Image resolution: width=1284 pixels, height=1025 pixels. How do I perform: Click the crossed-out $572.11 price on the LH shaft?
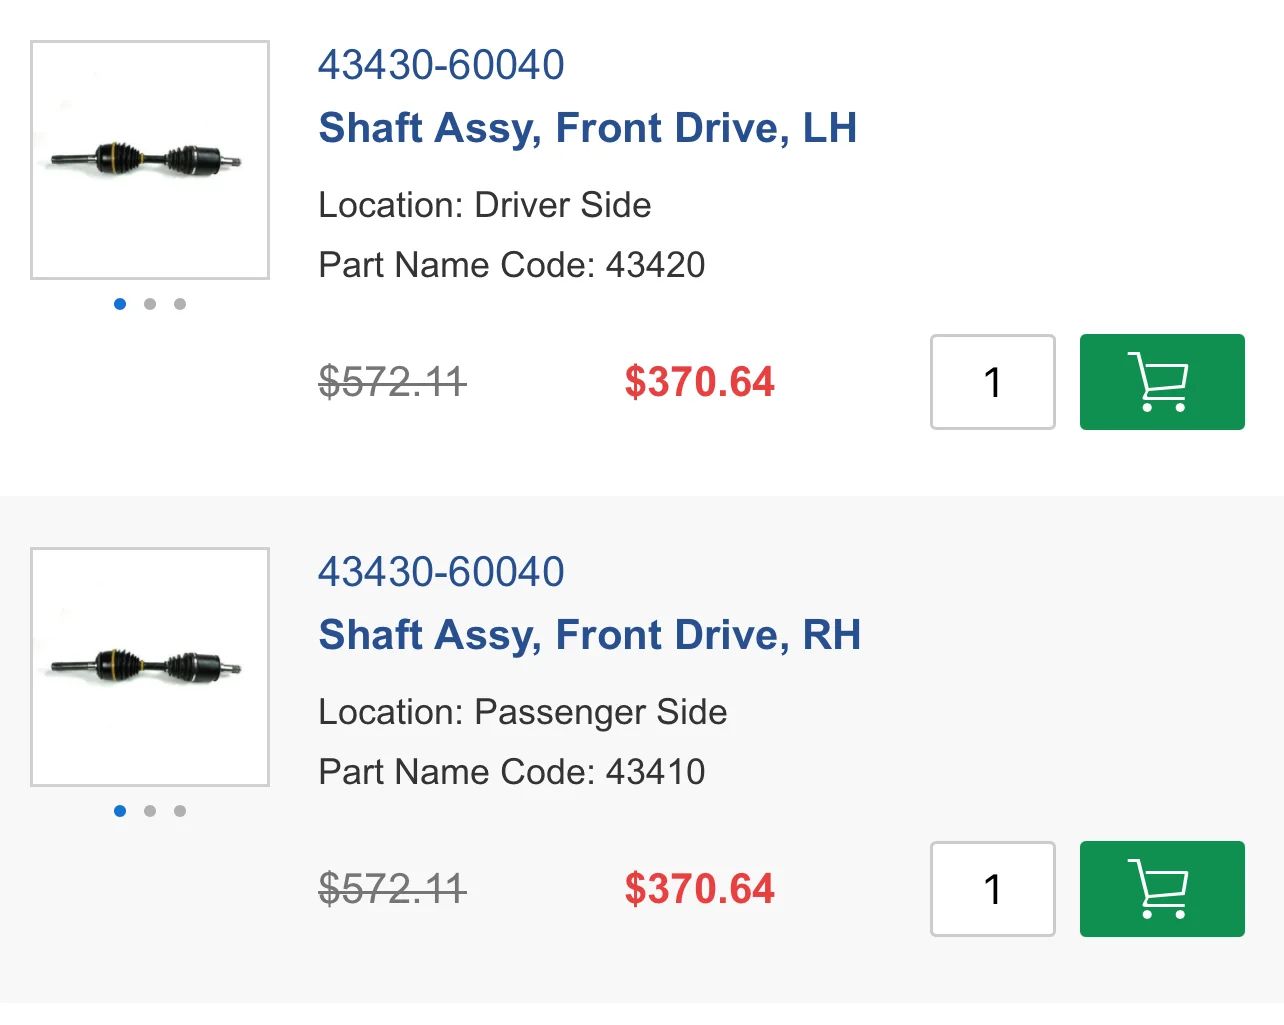393,382
